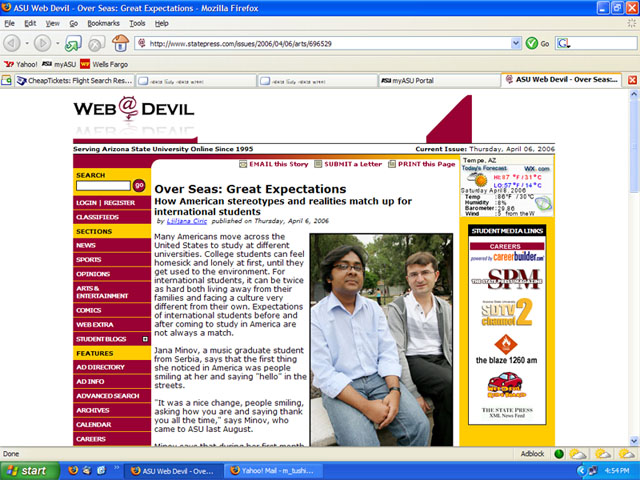Switch to the myASU Portal tab

pos(439,81)
